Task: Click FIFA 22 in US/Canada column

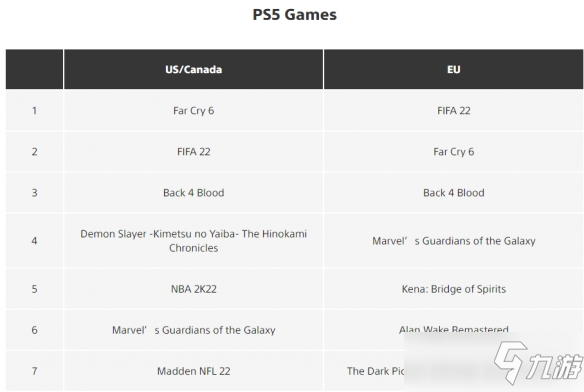Action: pyautogui.click(x=194, y=152)
